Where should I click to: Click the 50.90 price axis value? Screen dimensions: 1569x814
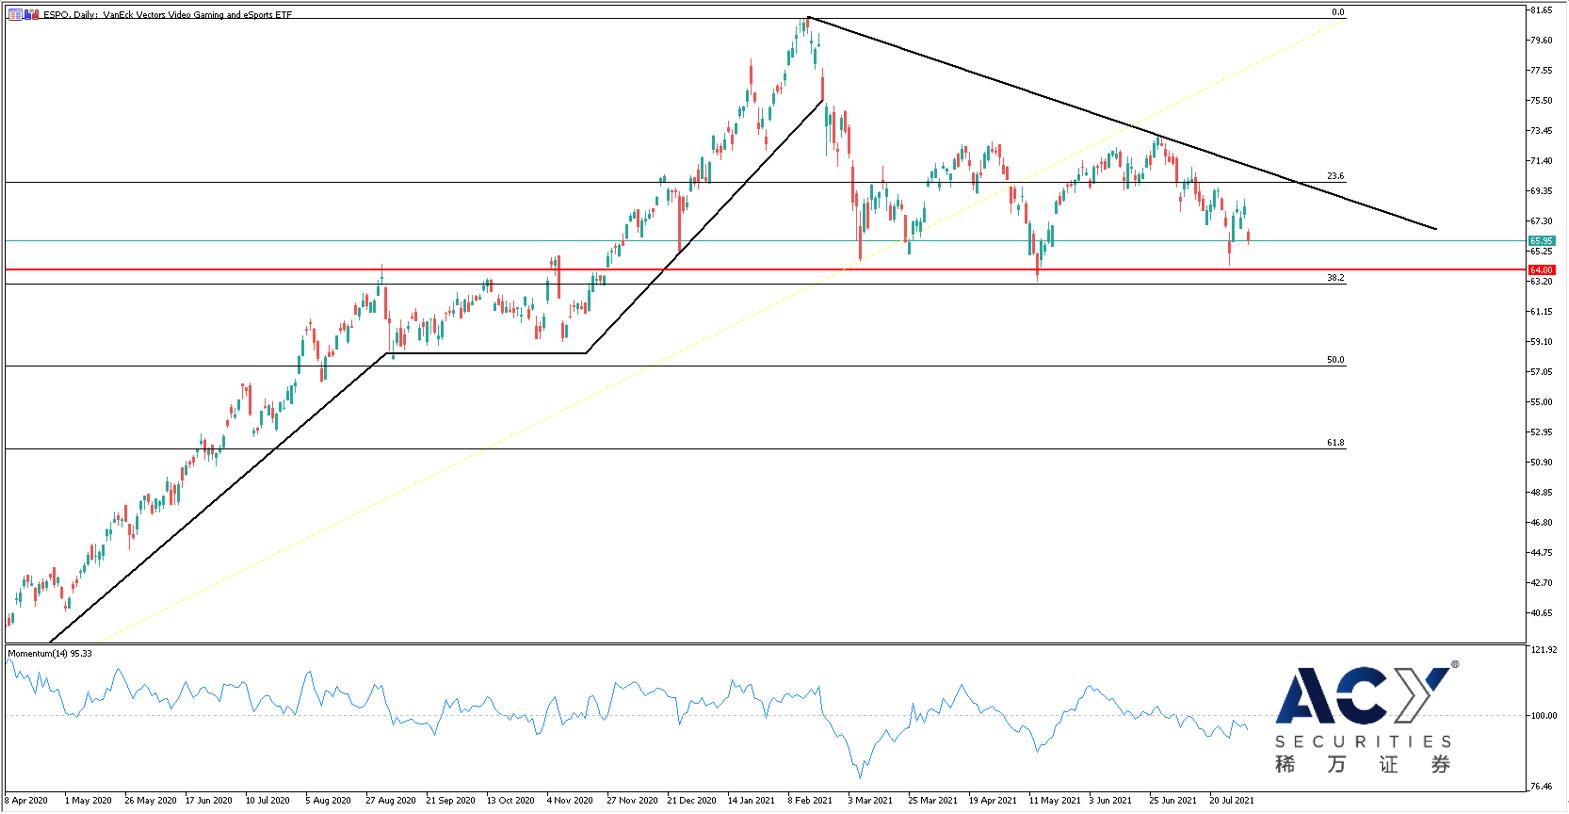click(1541, 462)
